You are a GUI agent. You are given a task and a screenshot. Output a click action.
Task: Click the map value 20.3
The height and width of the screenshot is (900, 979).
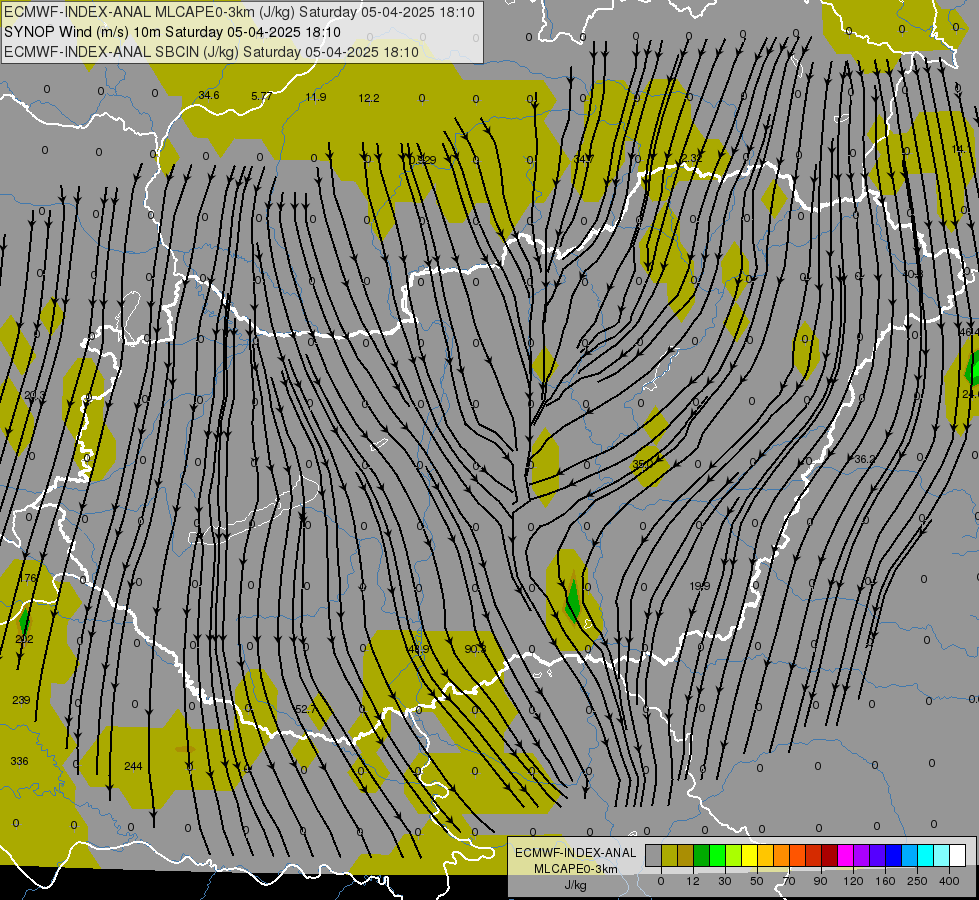[34, 395]
